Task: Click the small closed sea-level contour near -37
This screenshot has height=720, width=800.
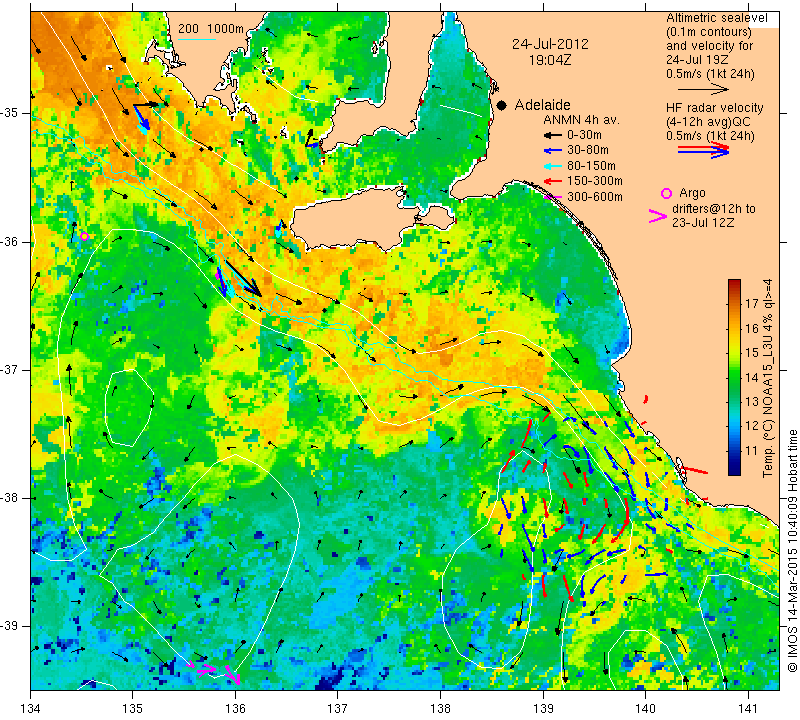Action: click(130, 407)
